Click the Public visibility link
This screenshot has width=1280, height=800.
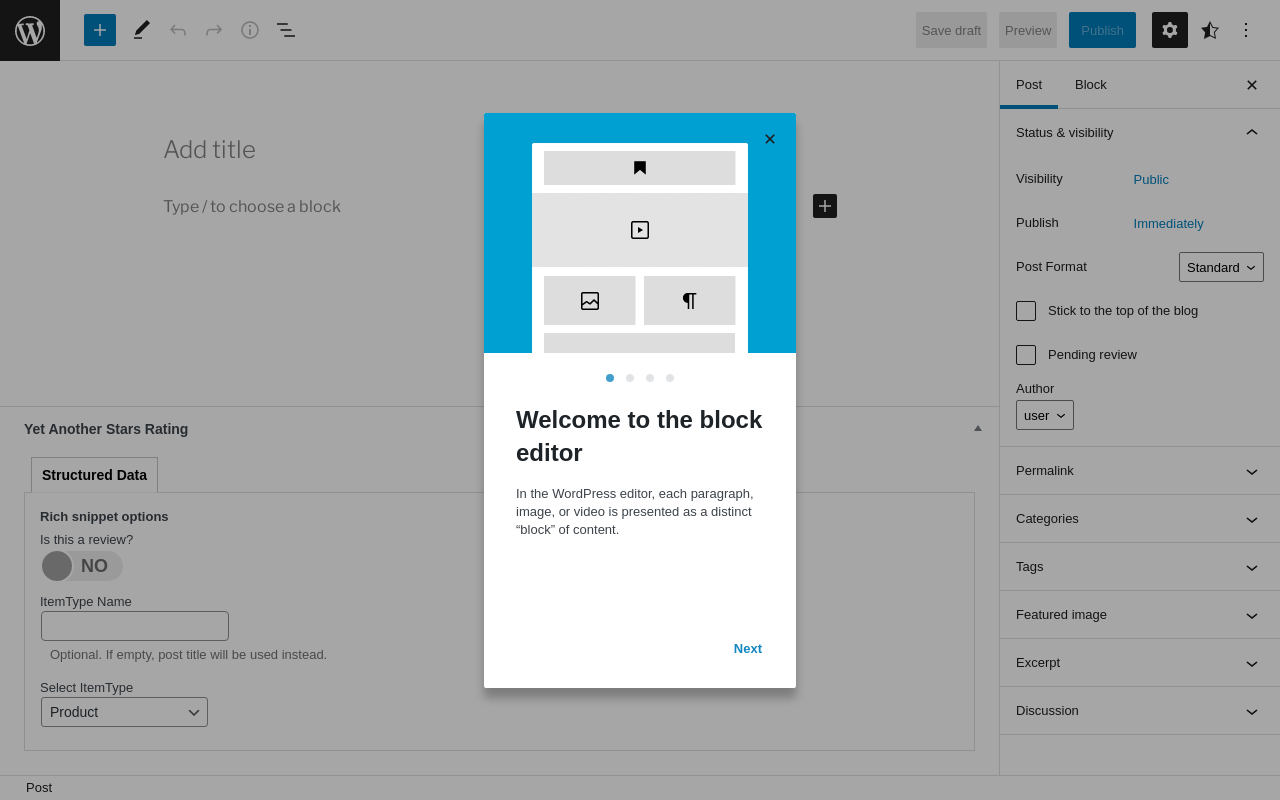pyautogui.click(x=1151, y=179)
